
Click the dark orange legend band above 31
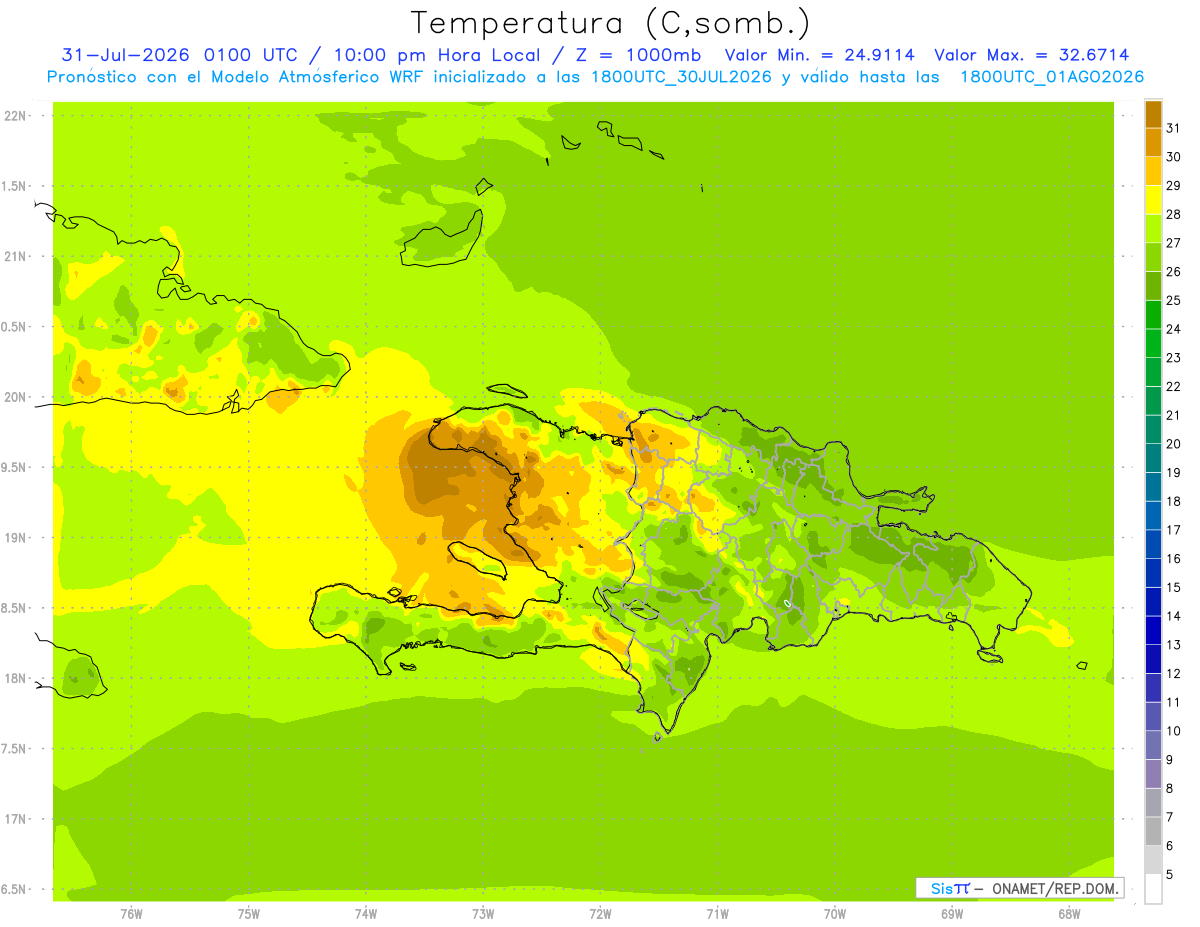[x=1153, y=114]
